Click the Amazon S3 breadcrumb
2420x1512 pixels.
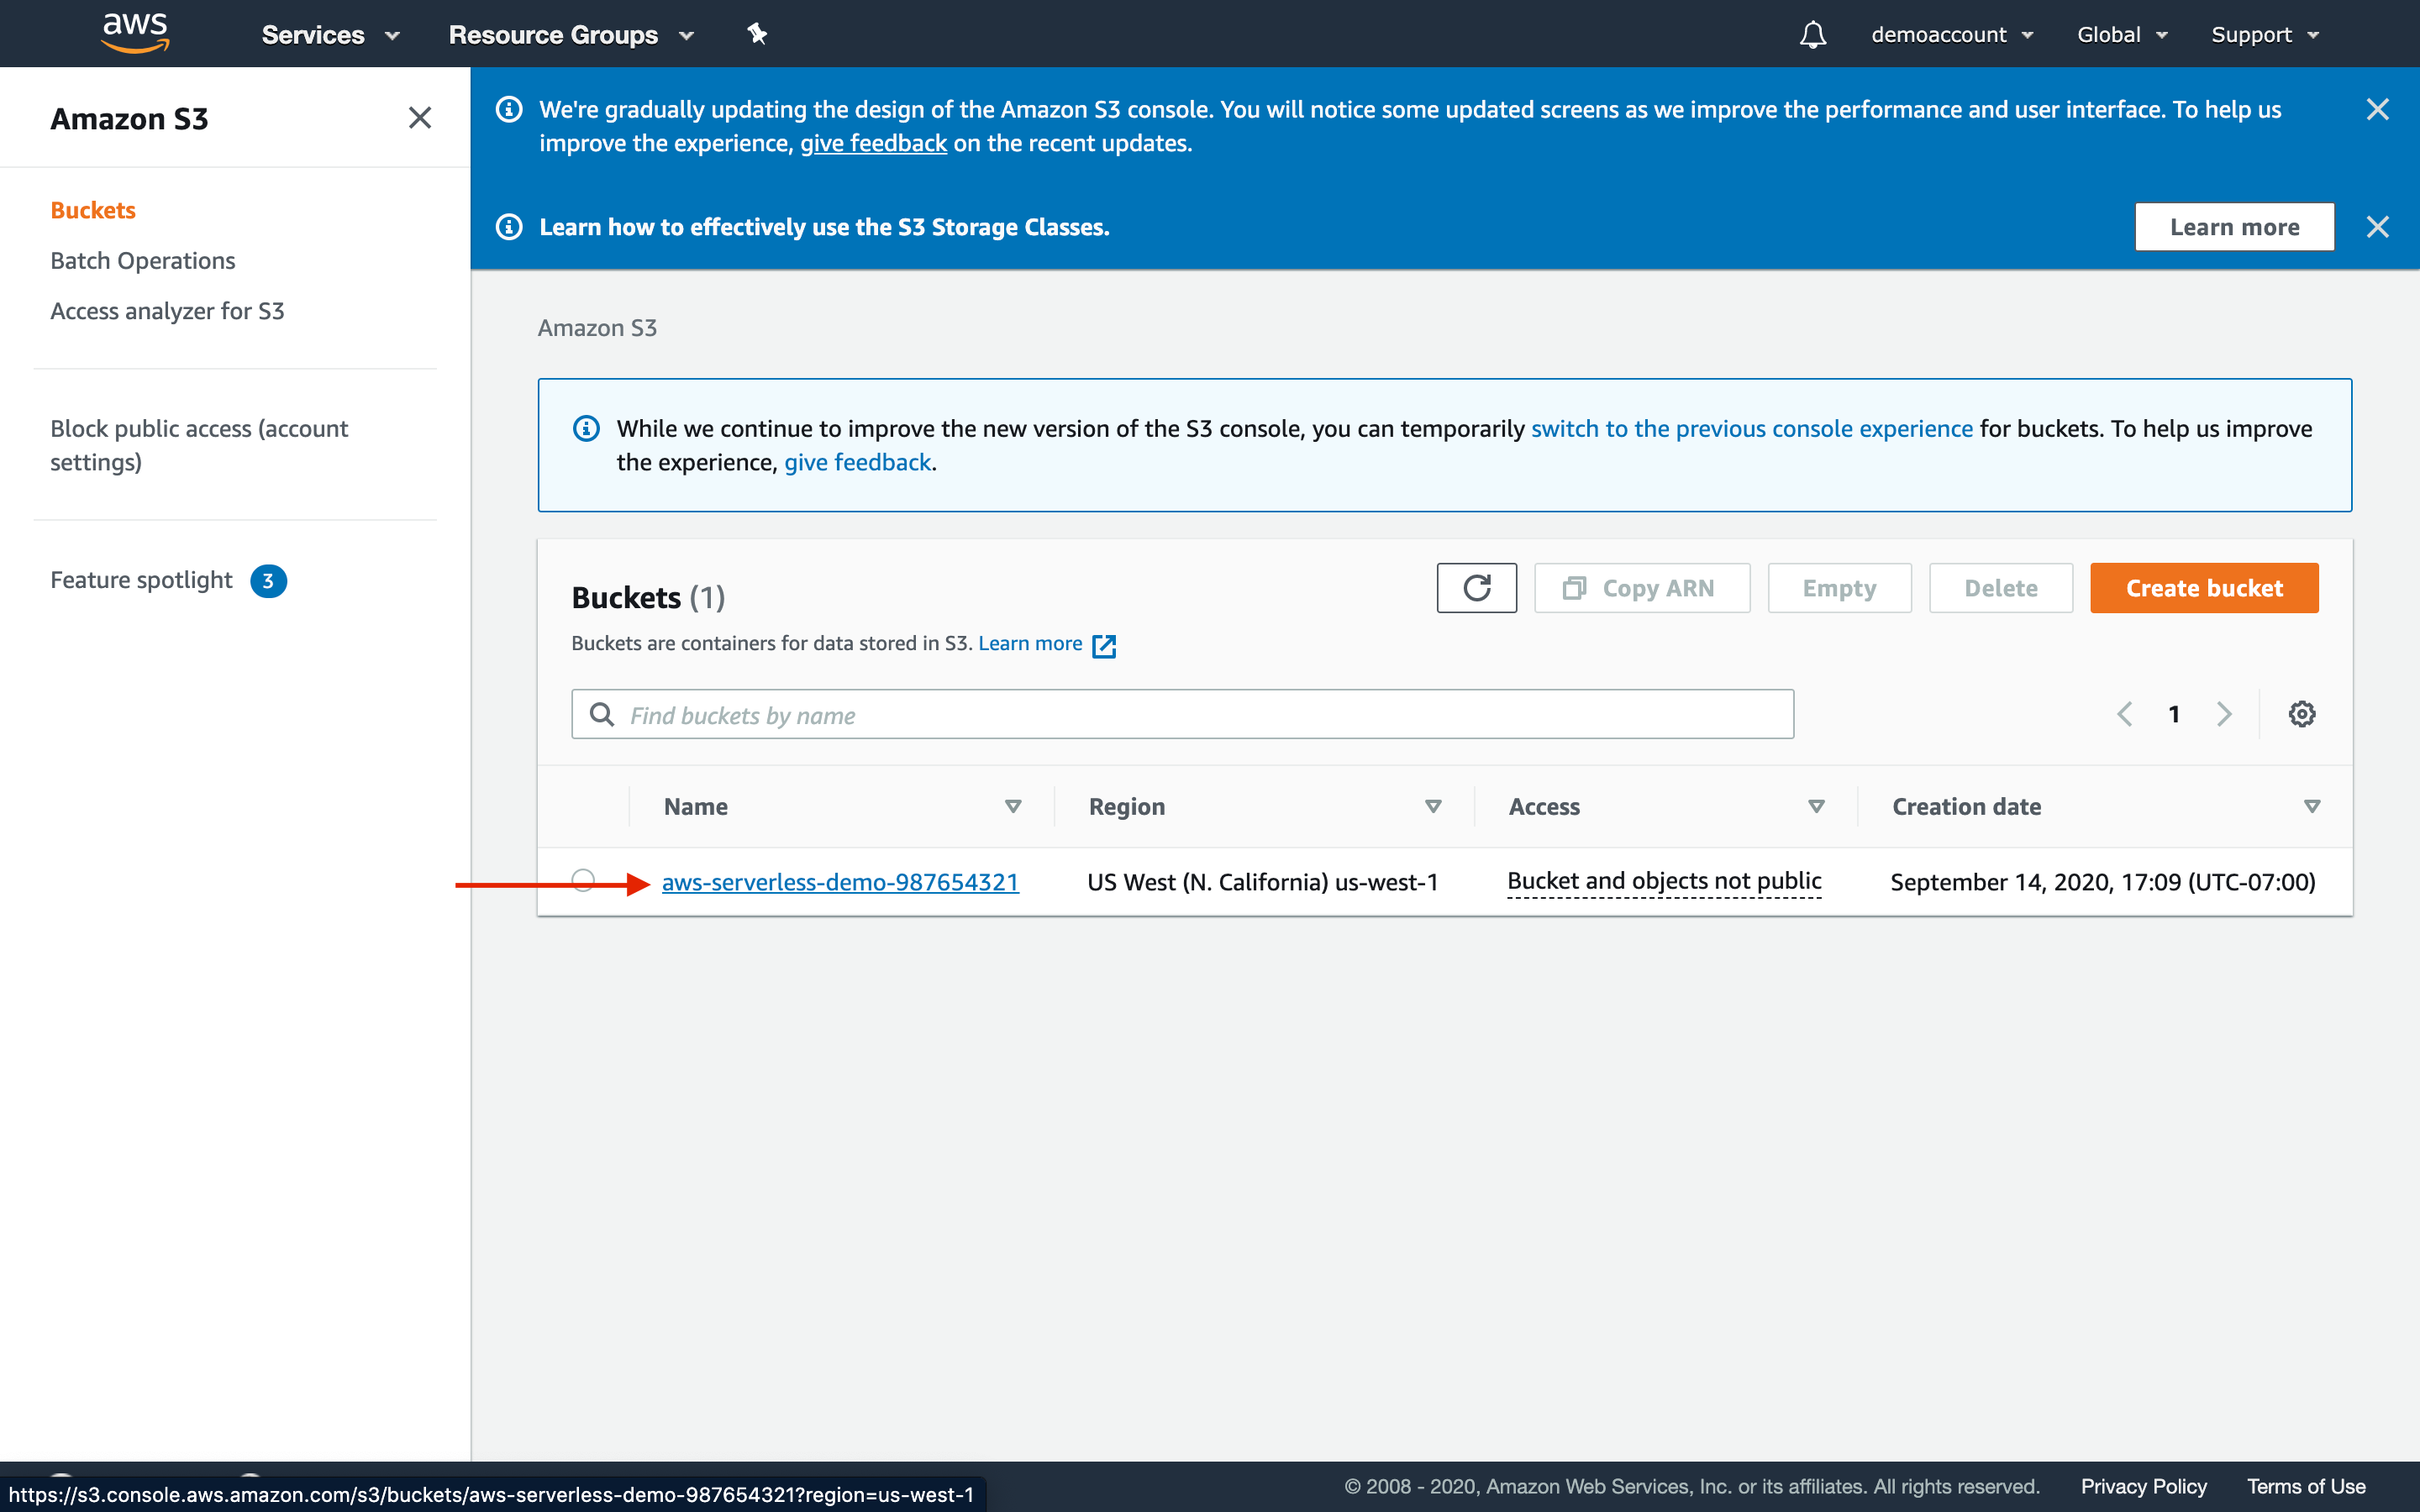[x=597, y=328]
